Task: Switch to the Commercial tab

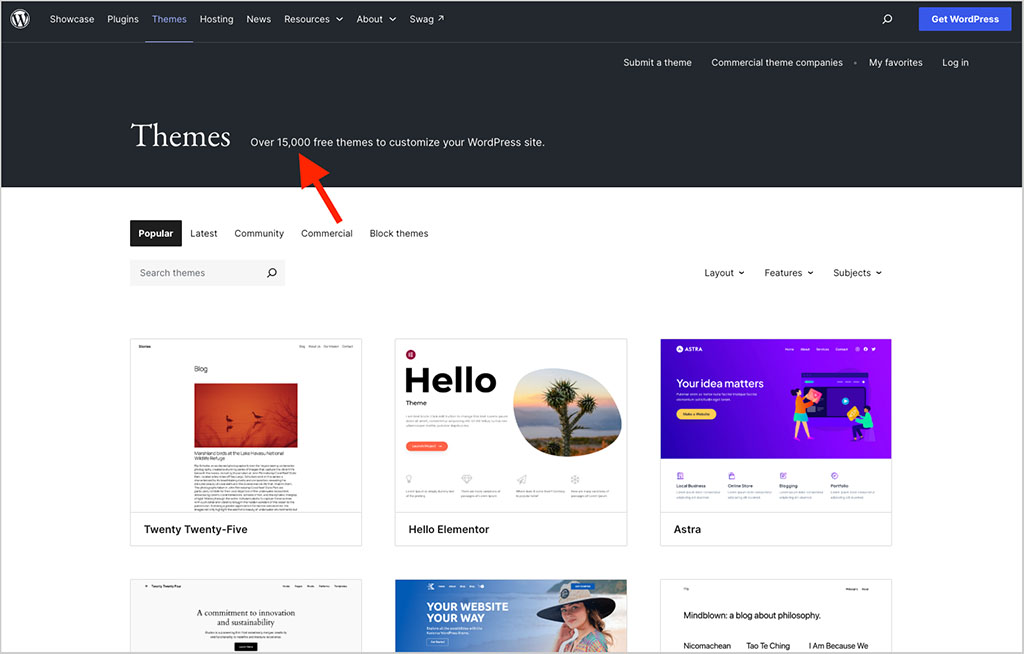Action: point(327,233)
